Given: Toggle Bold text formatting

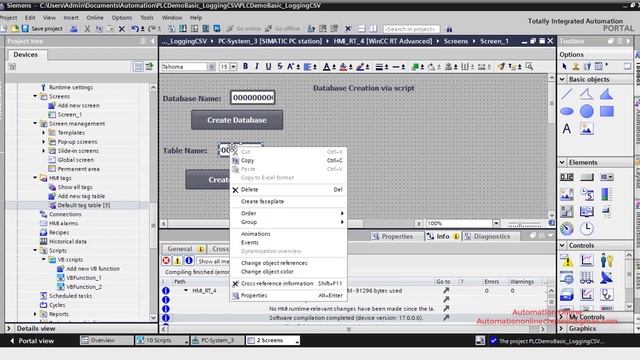Looking at the screenshot, I should point(245,67).
